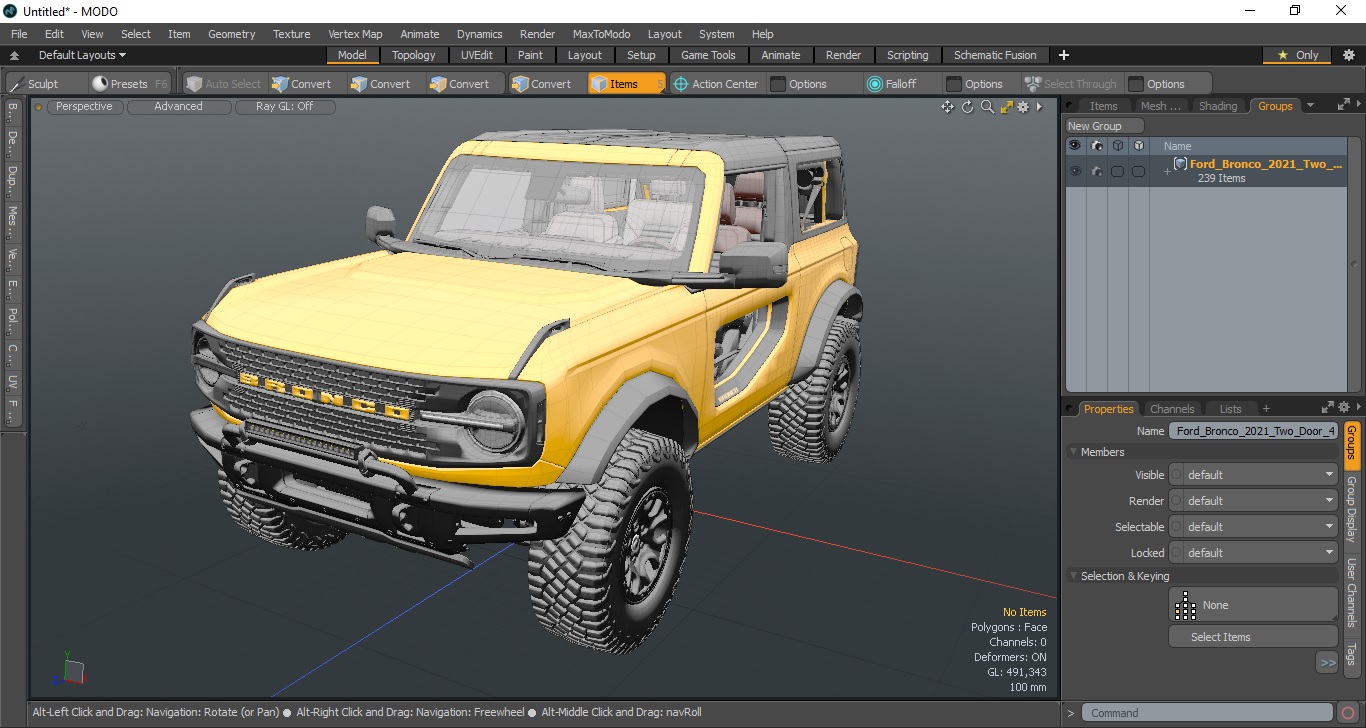Toggle second checkbox in Ford_Bronco row

coord(1138,172)
